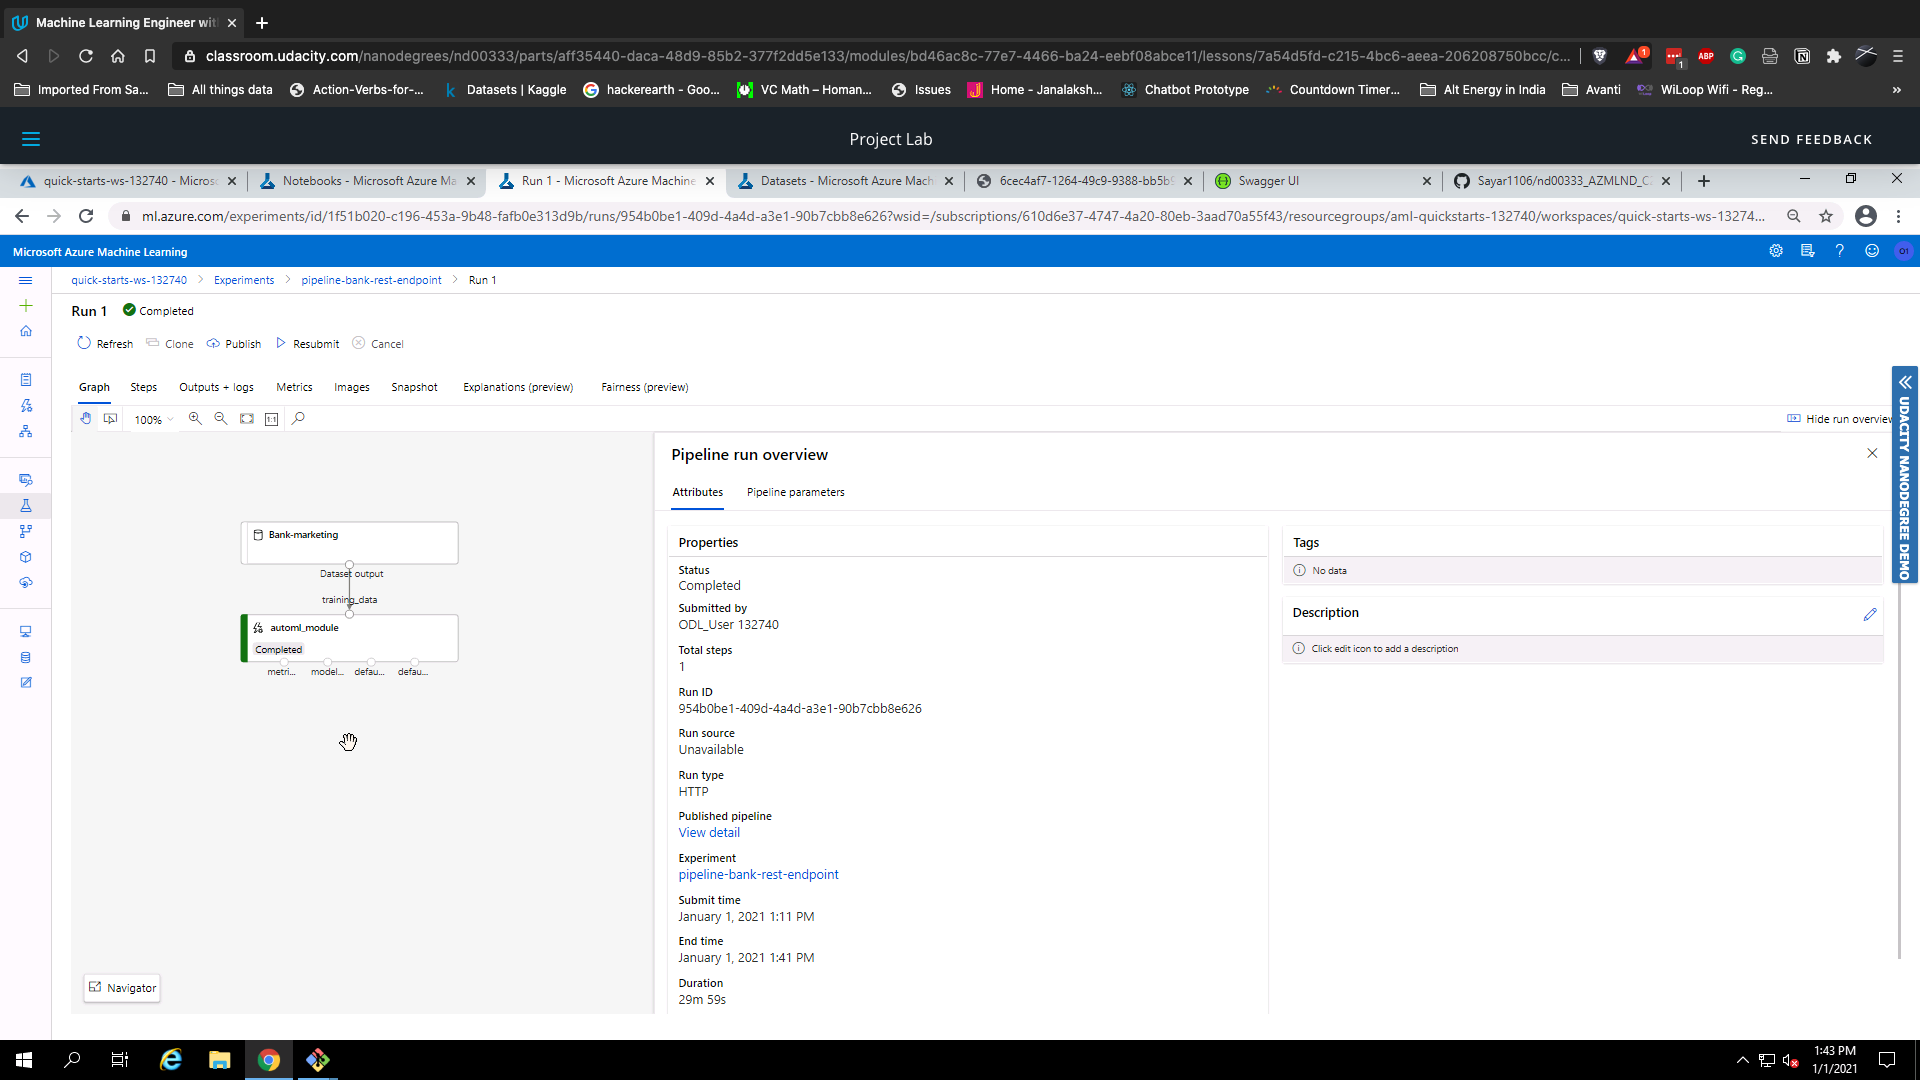Open the Windows notification center
The image size is (1920, 1080).
click(x=1887, y=1060)
